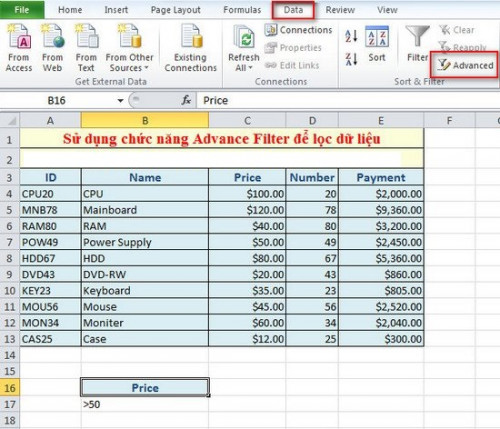
Task: Select the Mouse name cell
Action: point(145,307)
